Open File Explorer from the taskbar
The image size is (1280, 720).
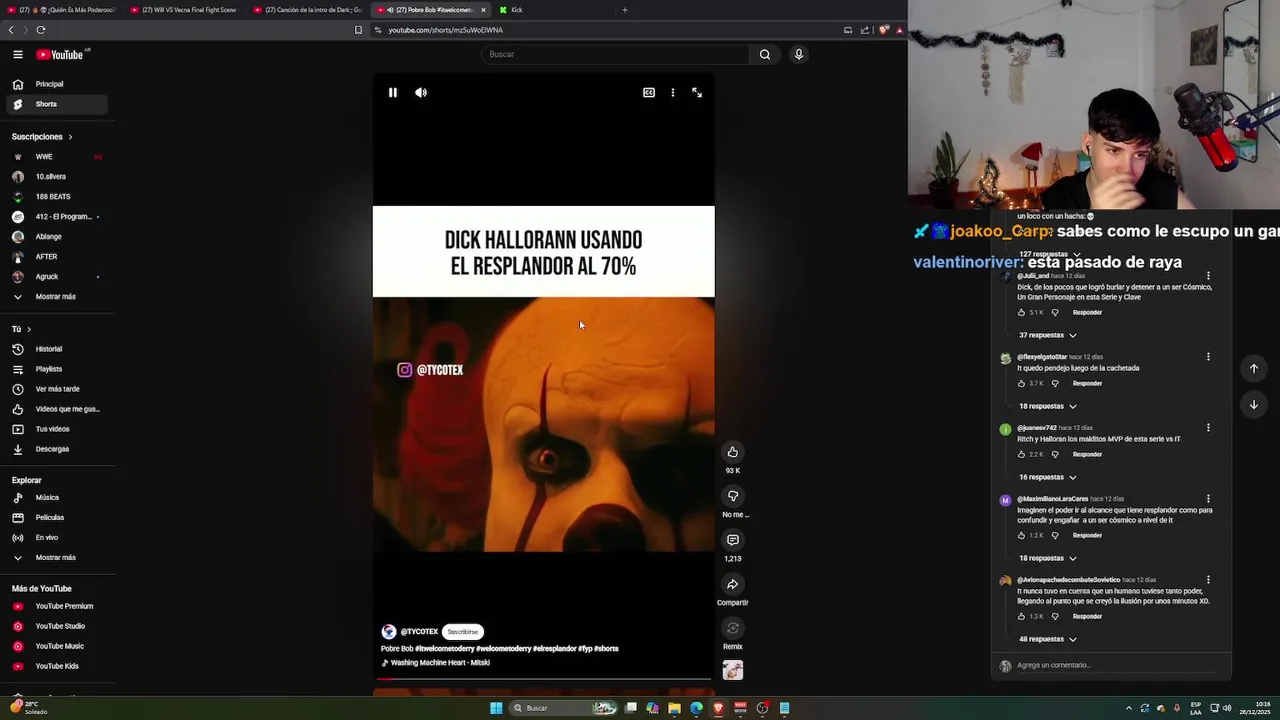[675, 708]
